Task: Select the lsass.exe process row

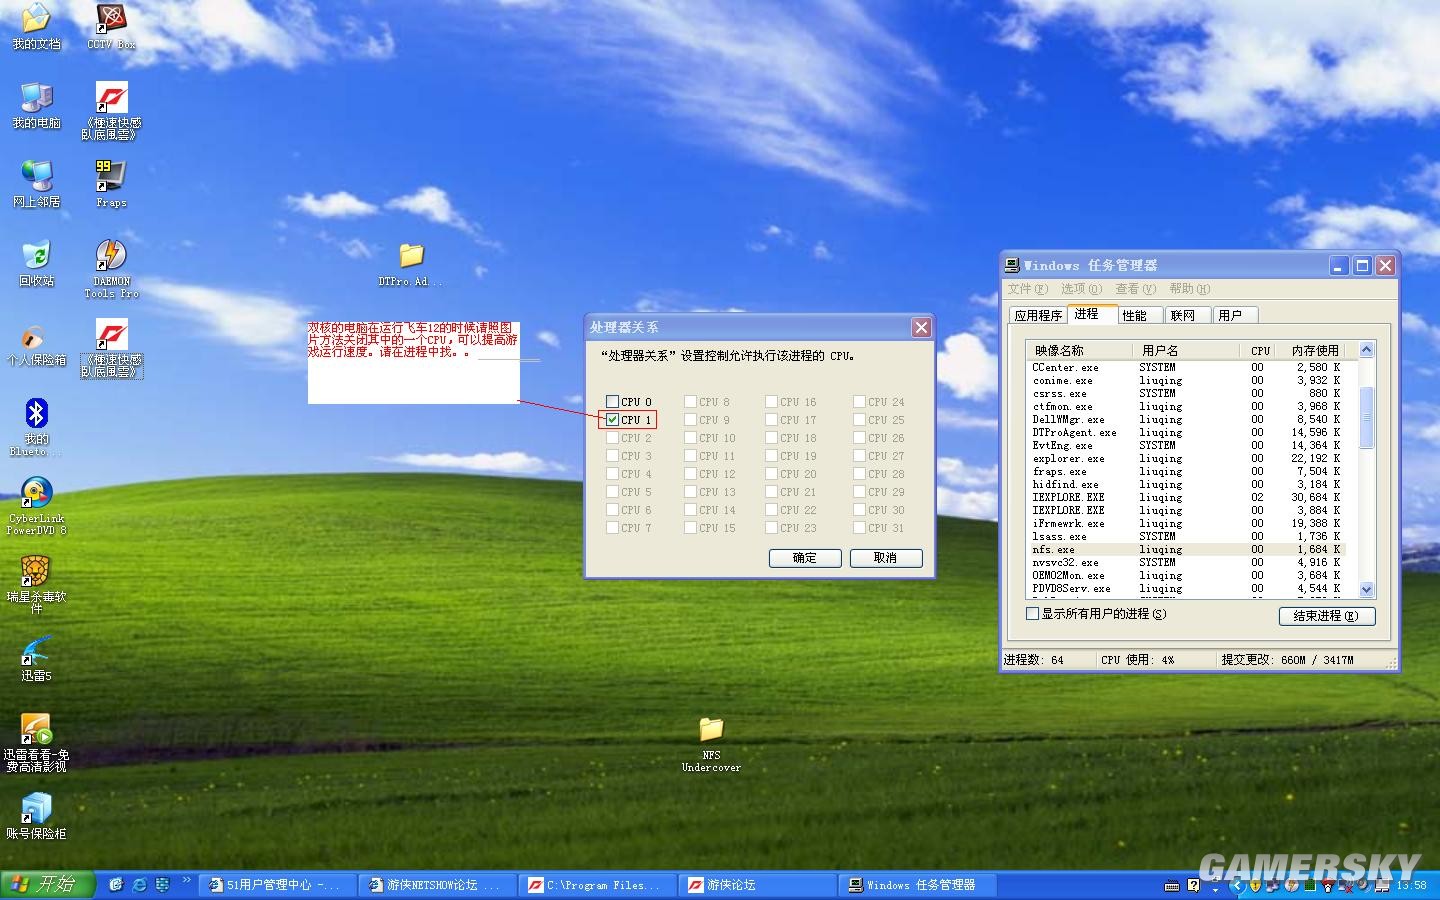Action: point(1187,537)
